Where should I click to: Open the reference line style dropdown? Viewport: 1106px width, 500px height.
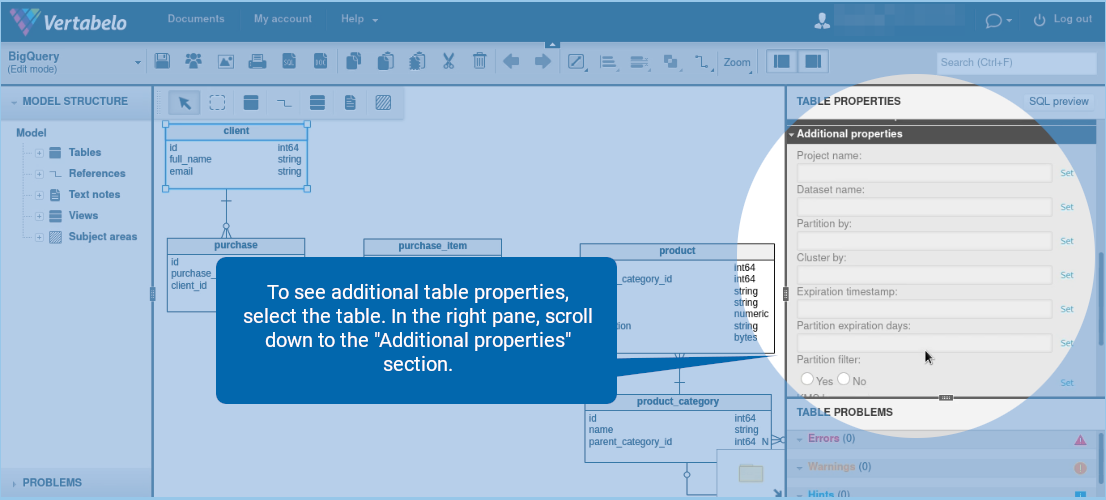click(703, 61)
